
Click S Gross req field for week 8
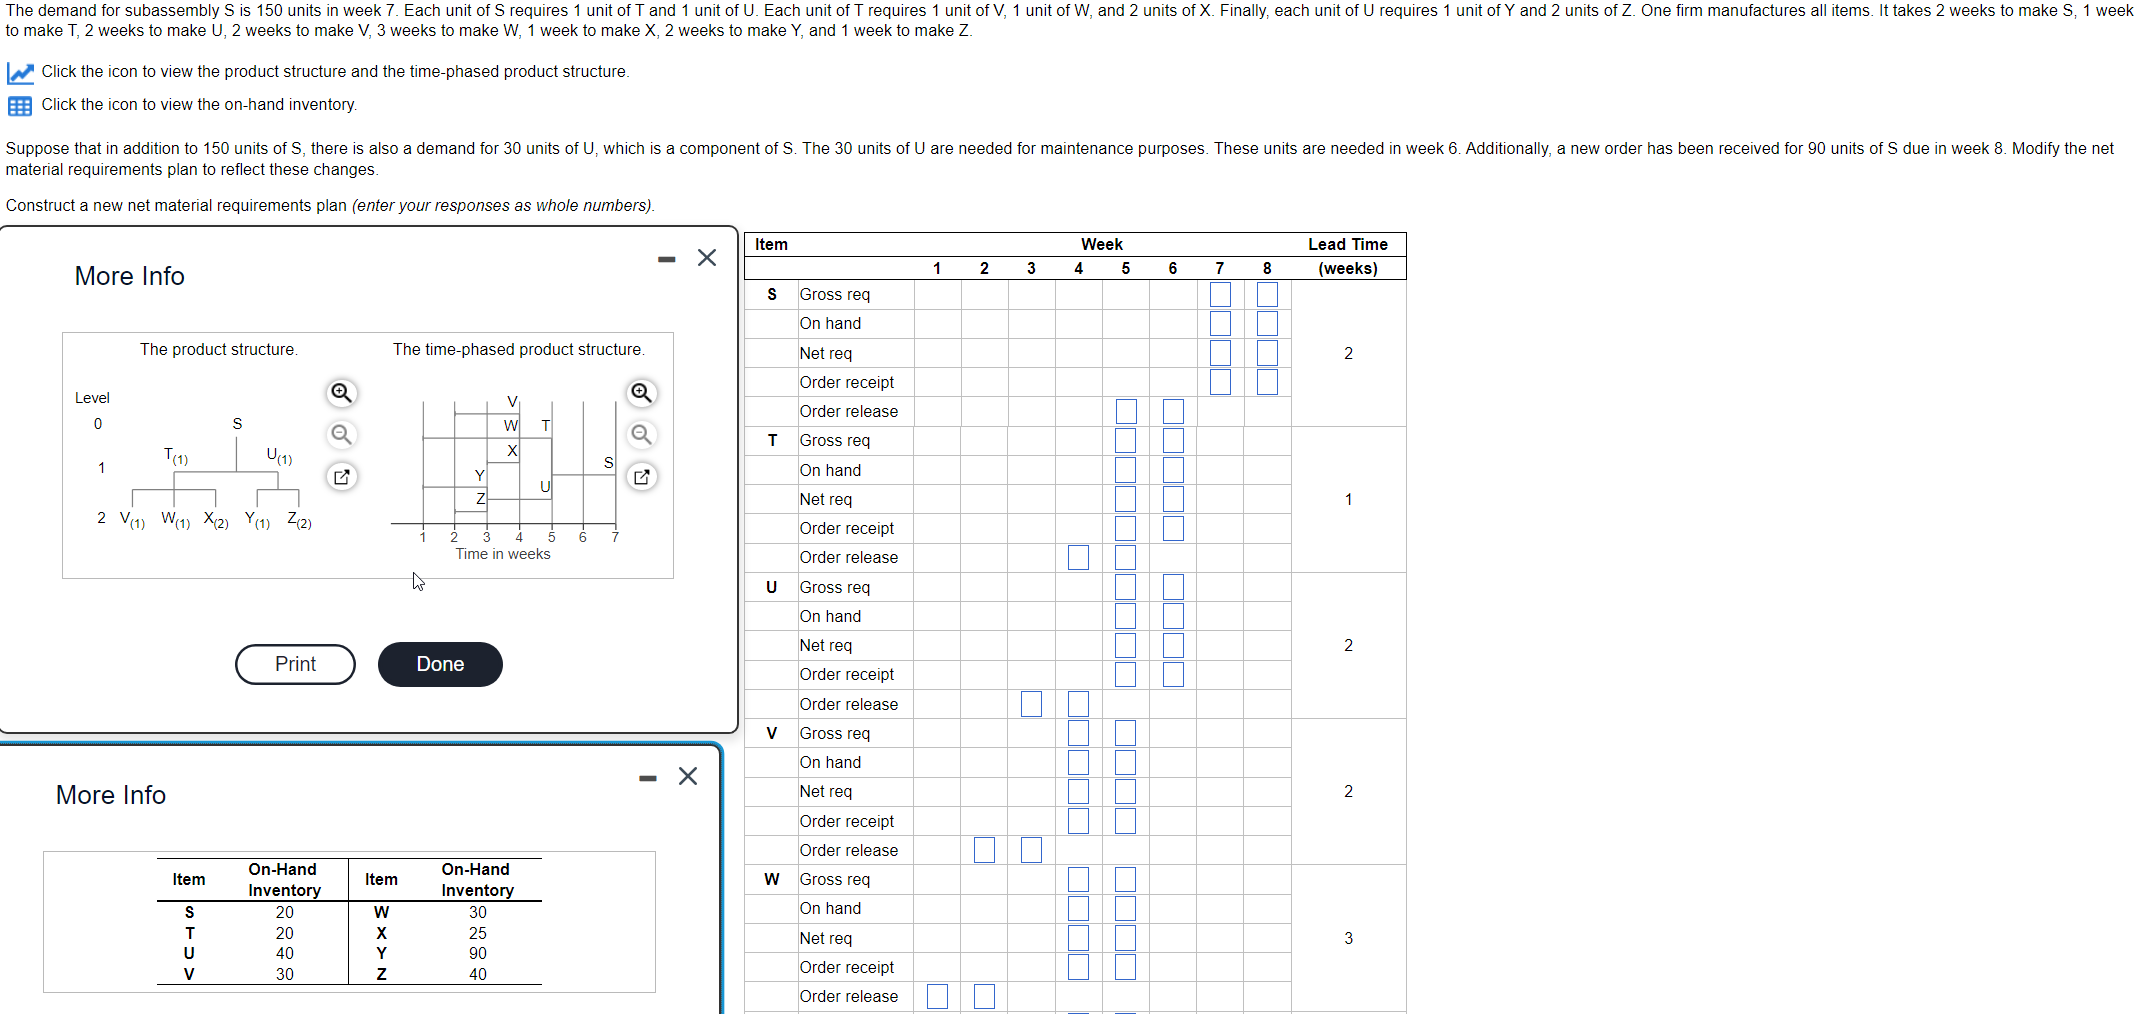tap(1267, 294)
